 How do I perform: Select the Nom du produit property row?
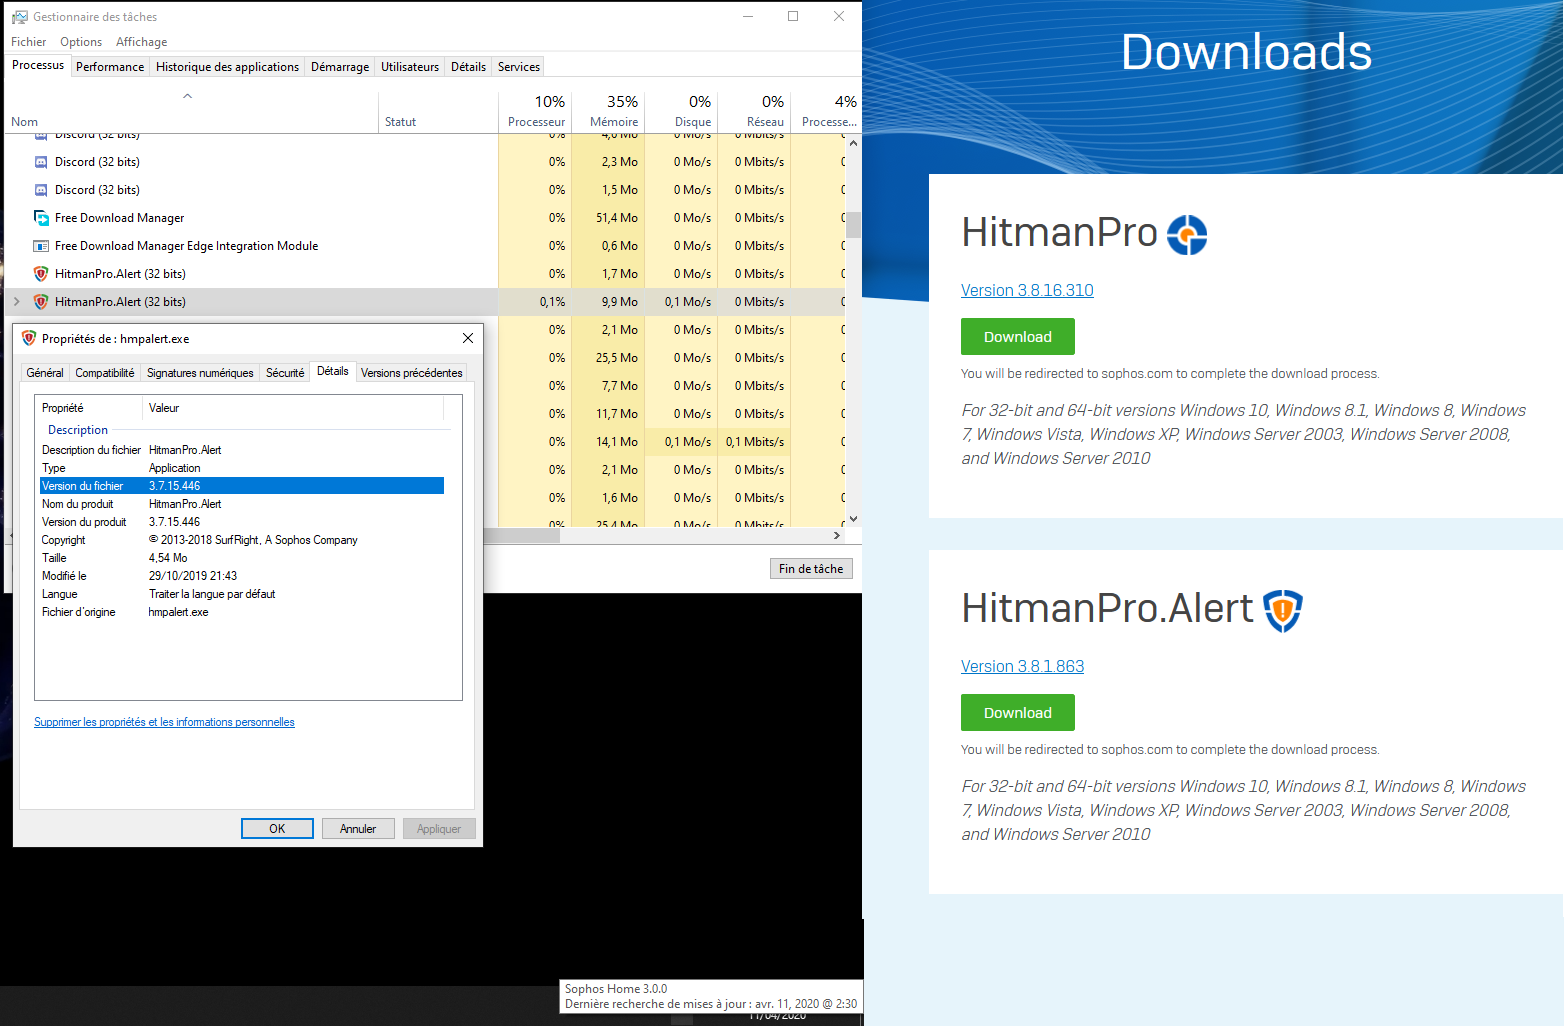[x=241, y=504]
